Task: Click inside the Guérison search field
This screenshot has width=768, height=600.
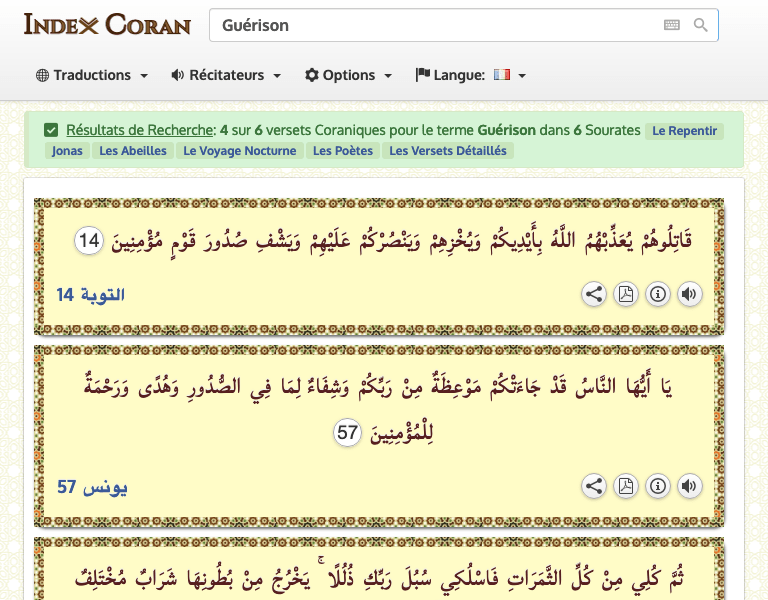Action: click(x=430, y=25)
